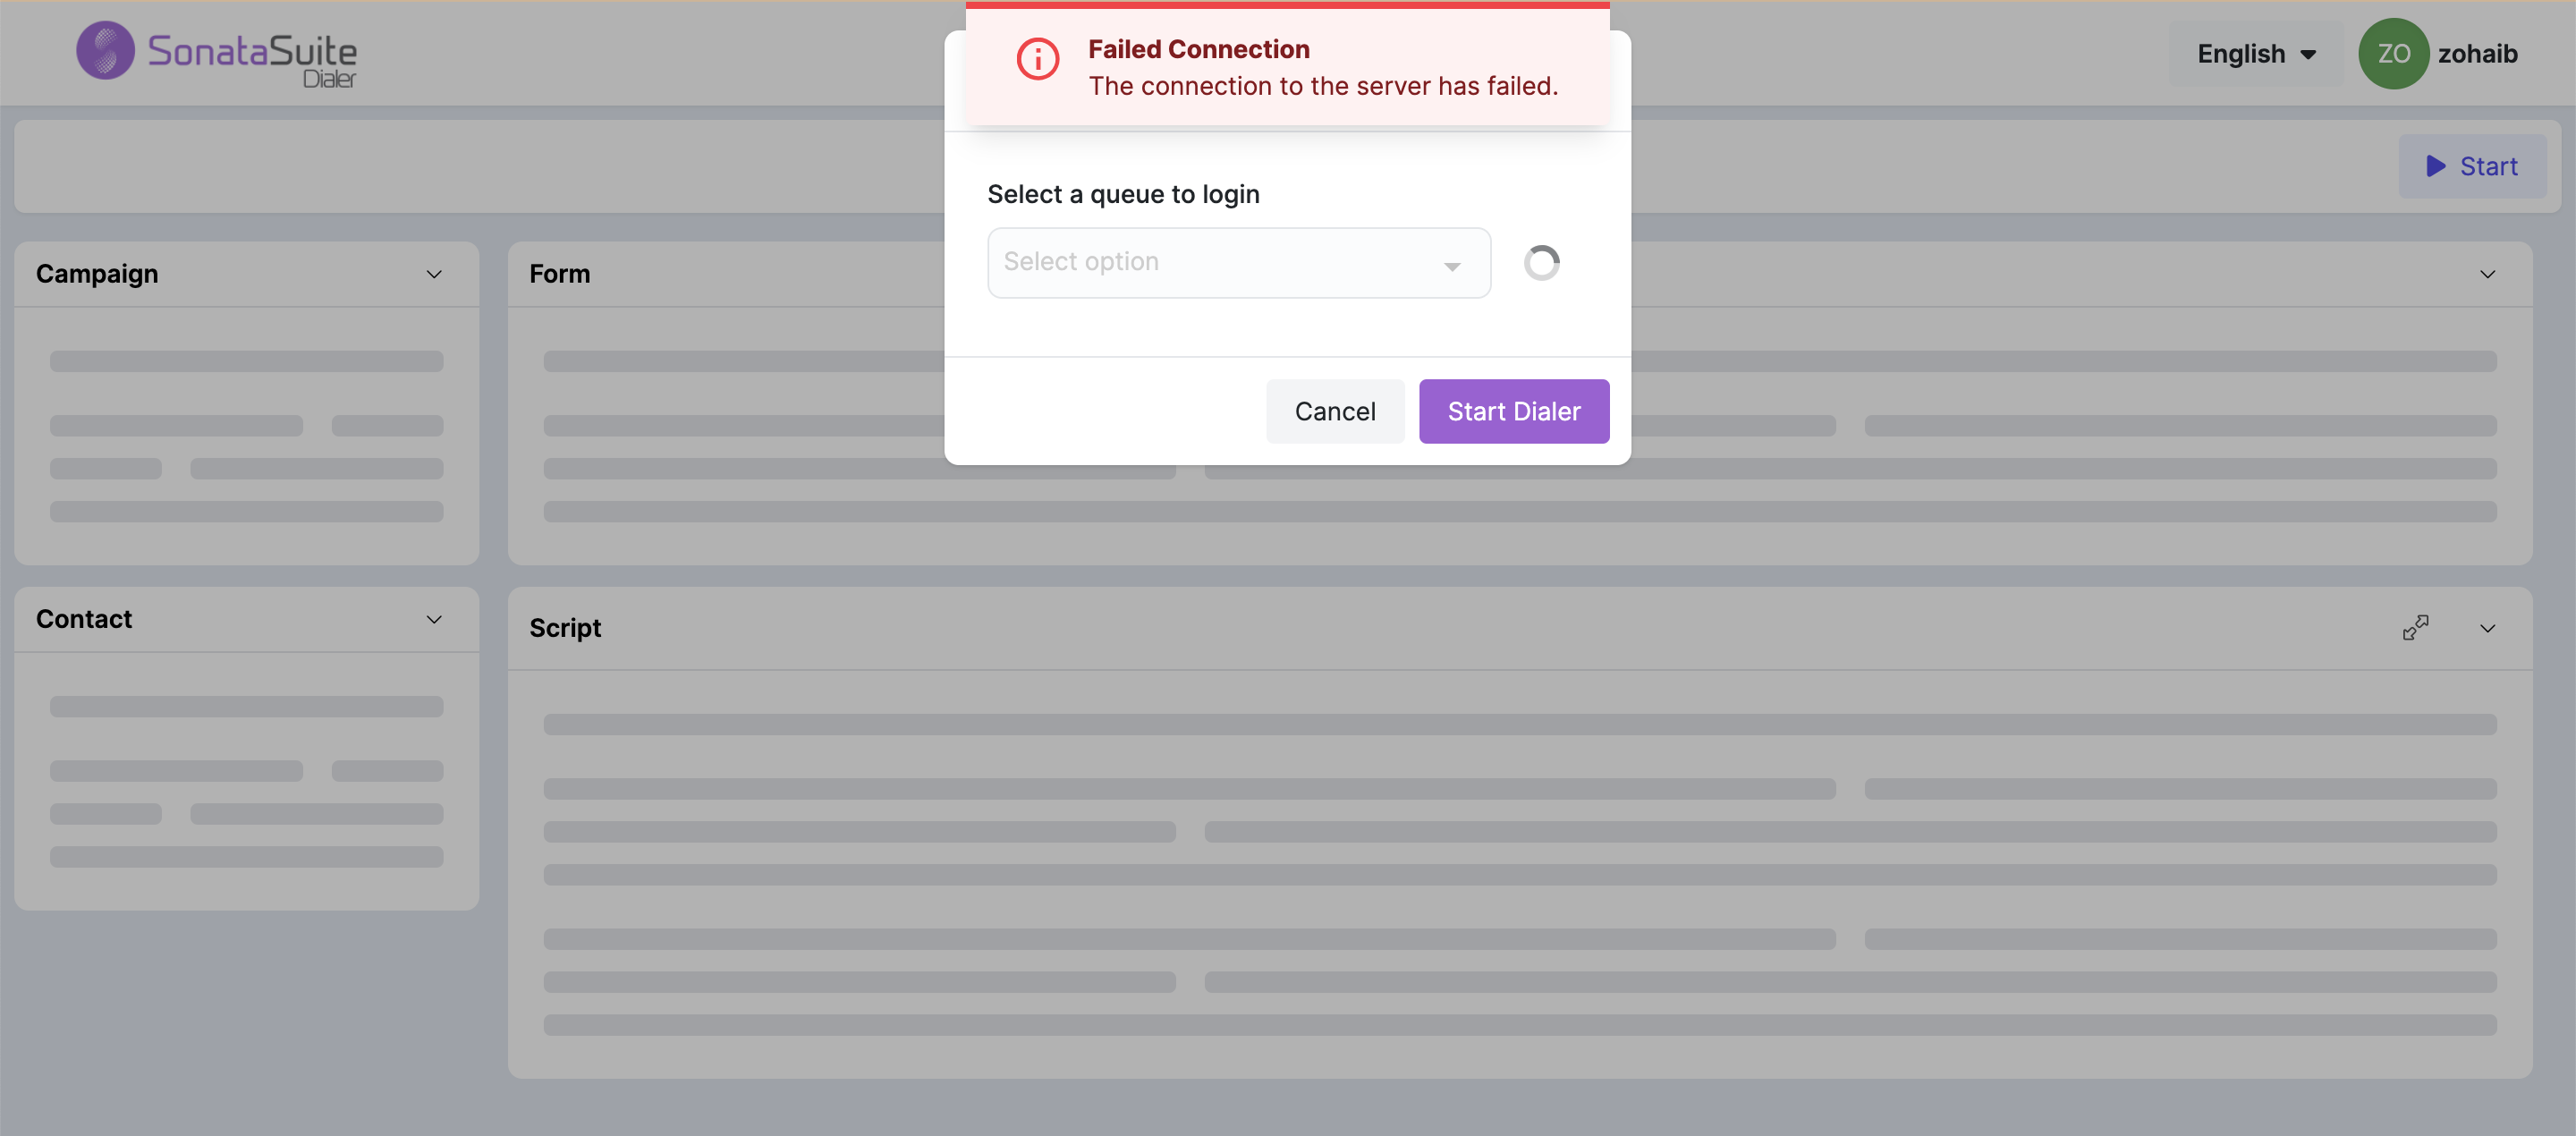The height and width of the screenshot is (1136, 2576).
Task: Click the play icon on Start button
Action: point(2436,166)
